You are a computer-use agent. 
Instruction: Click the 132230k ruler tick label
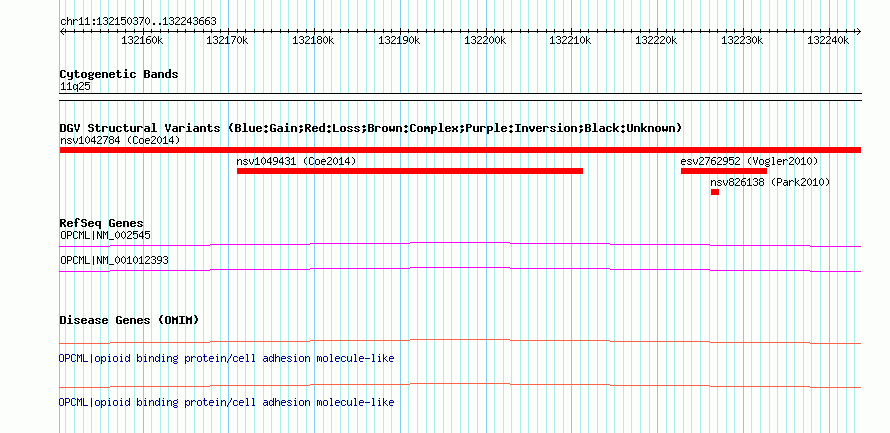point(743,40)
